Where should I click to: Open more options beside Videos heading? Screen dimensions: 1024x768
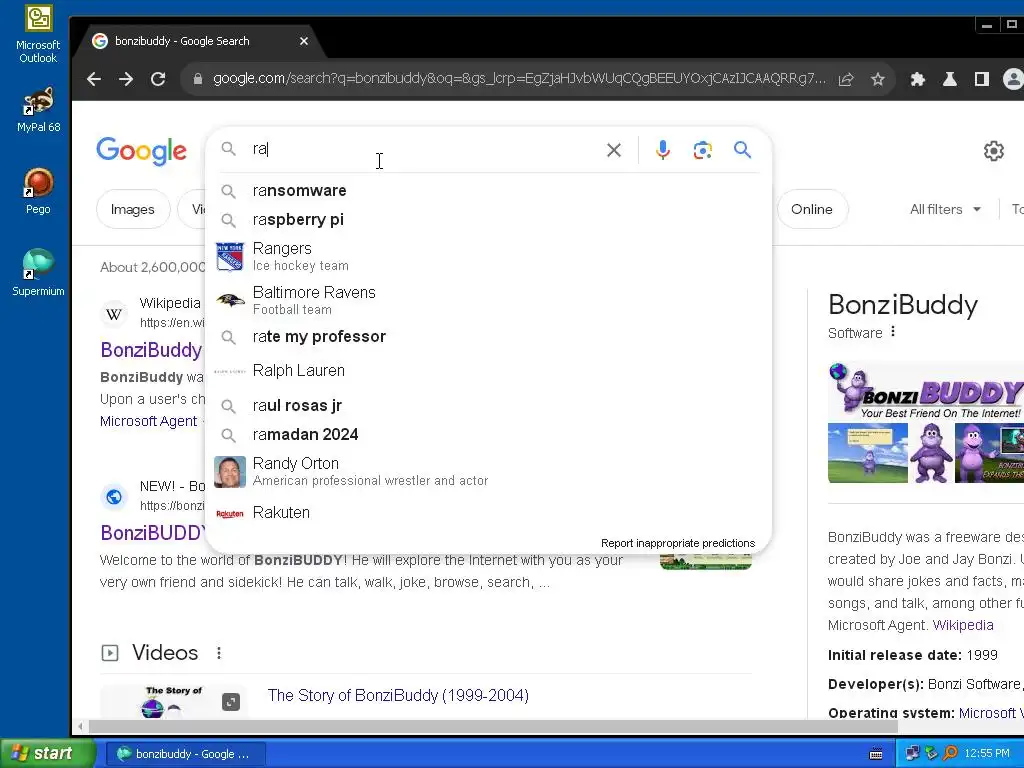coord(219,652)
